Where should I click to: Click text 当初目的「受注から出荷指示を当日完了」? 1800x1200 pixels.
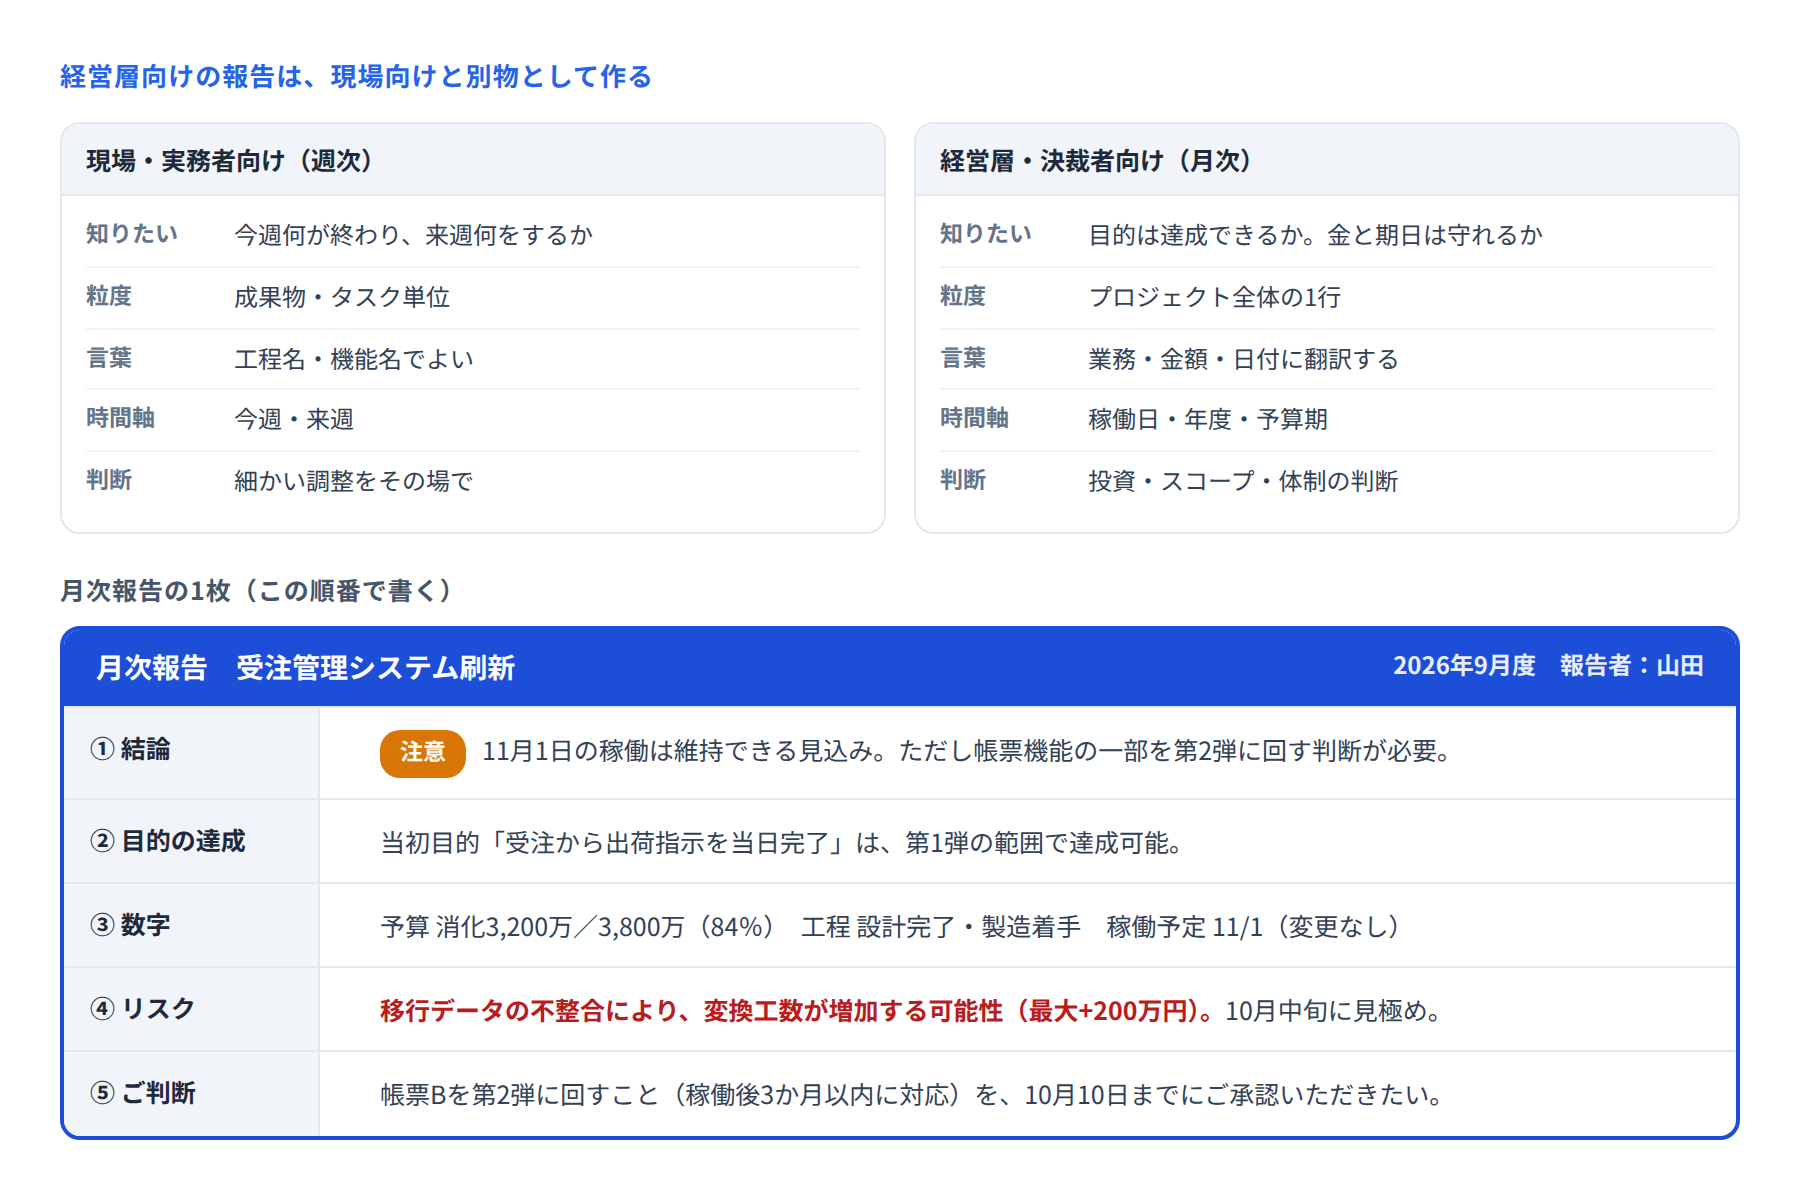click(x=615, y=843)
